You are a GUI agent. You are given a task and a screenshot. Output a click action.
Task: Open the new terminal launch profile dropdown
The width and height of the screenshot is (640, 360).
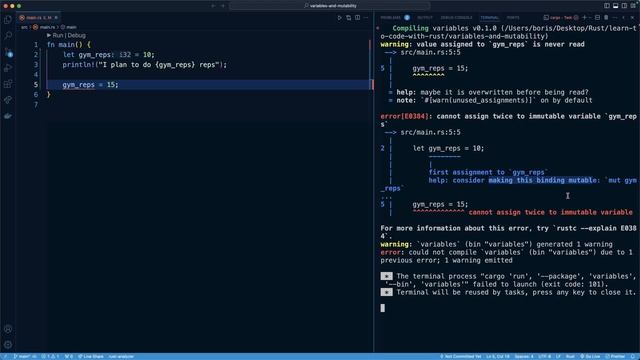click(x=589, y=18)
